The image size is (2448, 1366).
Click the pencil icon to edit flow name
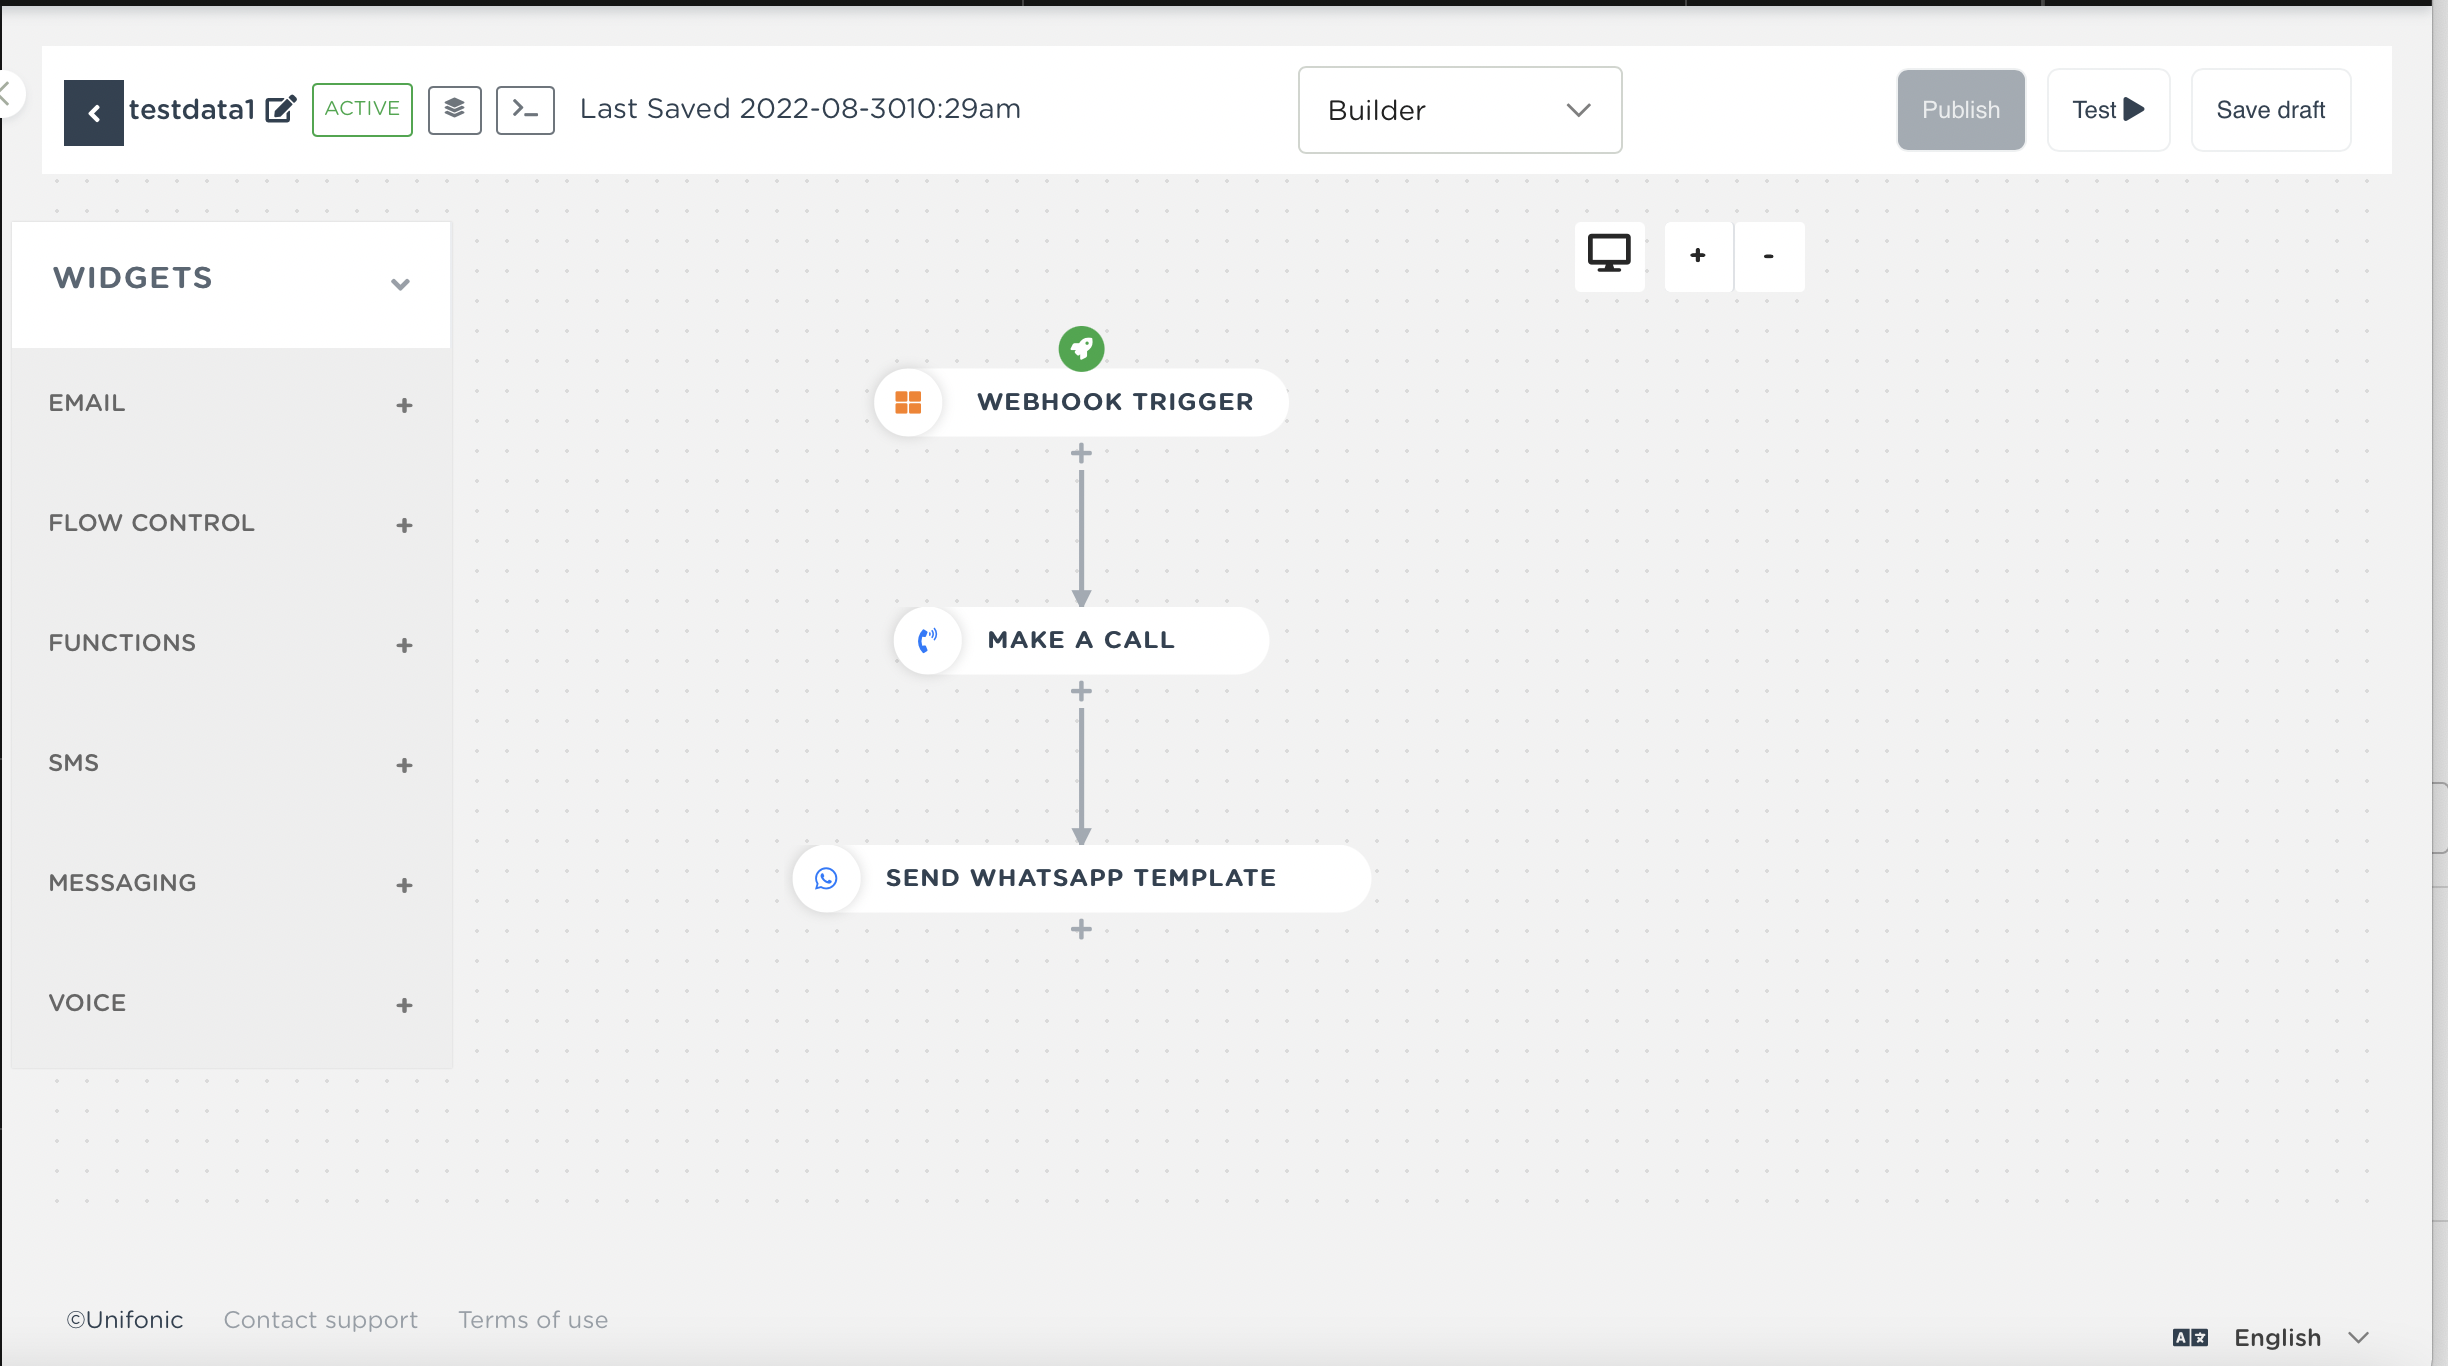[x=281, y=109]
